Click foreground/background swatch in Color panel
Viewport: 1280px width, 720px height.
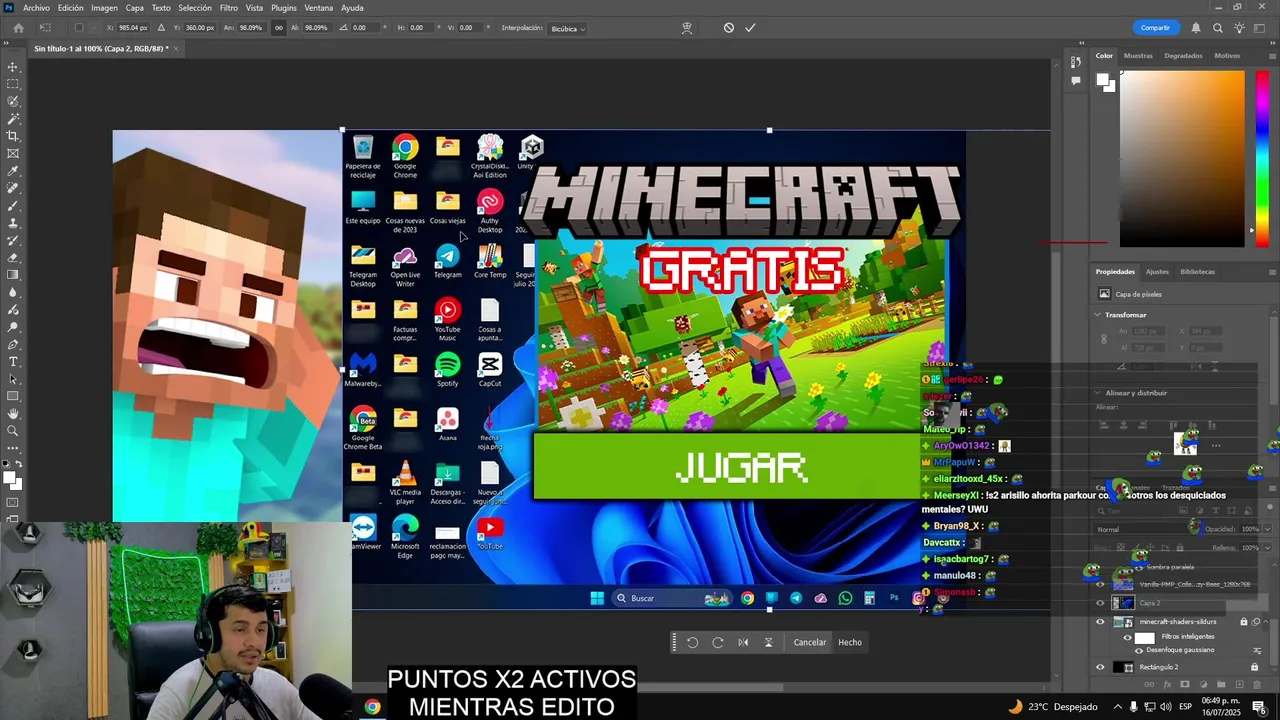pyautogui.click(x=1105, y=83)
